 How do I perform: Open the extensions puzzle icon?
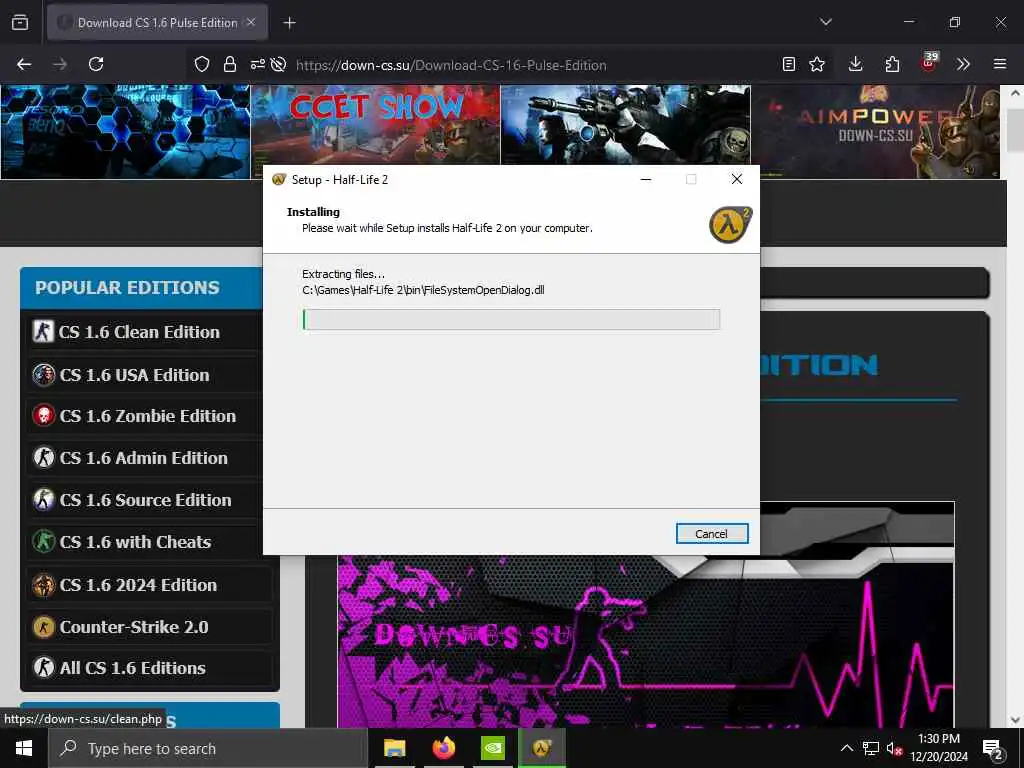pos(892,64)
